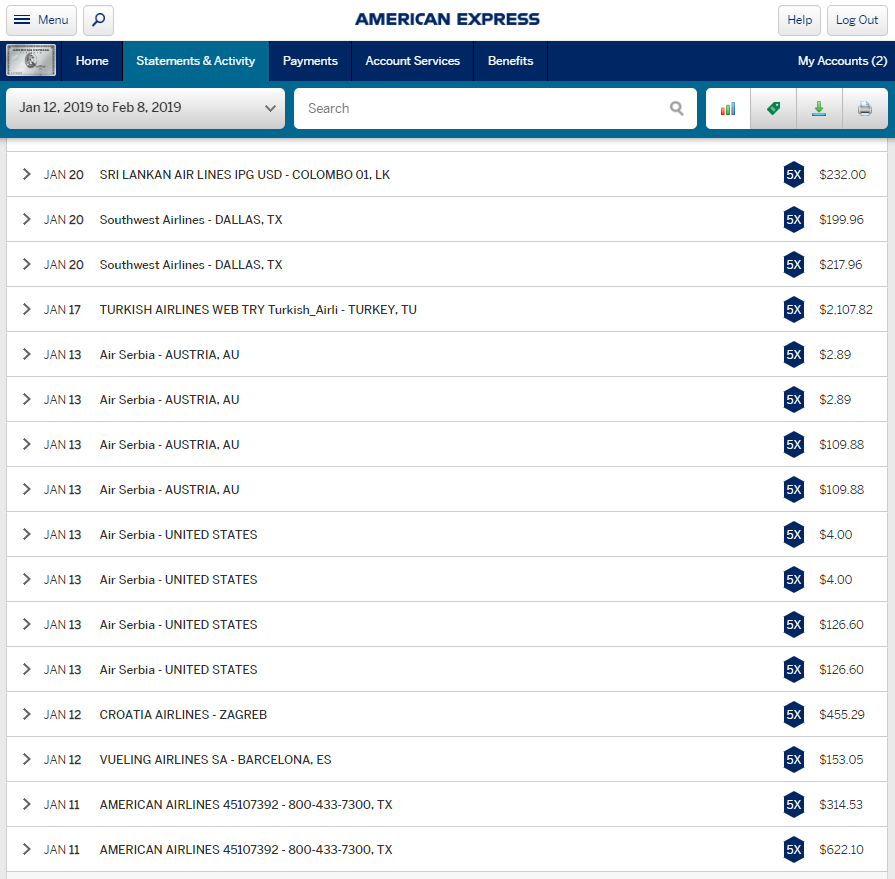Click the $153.05 amount
Image resolution: width=895 pixels, height=879 pixels.
[841, 759]
